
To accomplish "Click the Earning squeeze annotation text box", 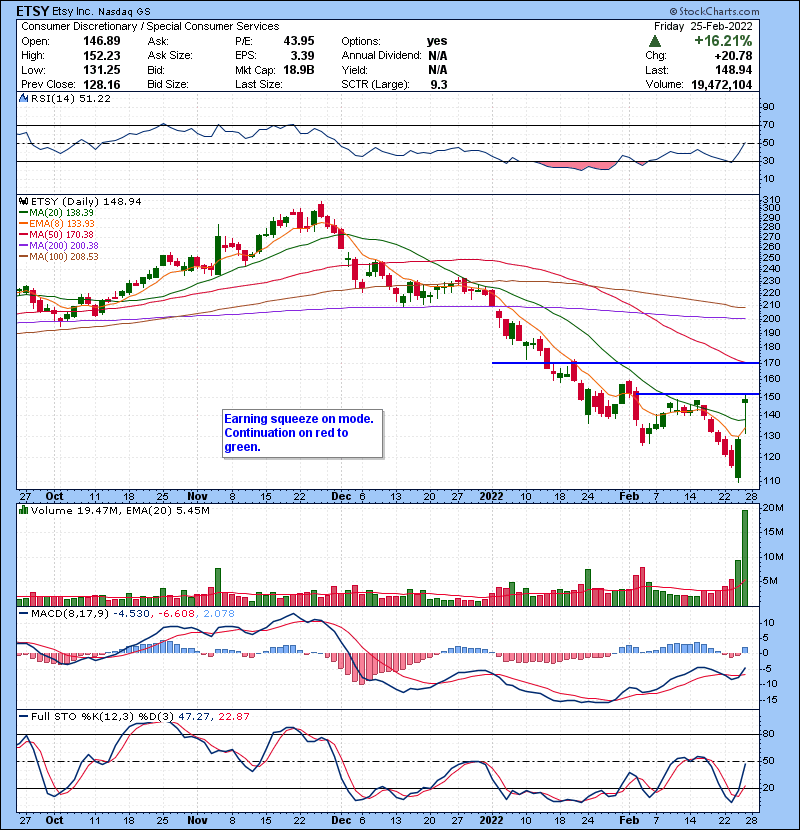I will click(302, 433).
